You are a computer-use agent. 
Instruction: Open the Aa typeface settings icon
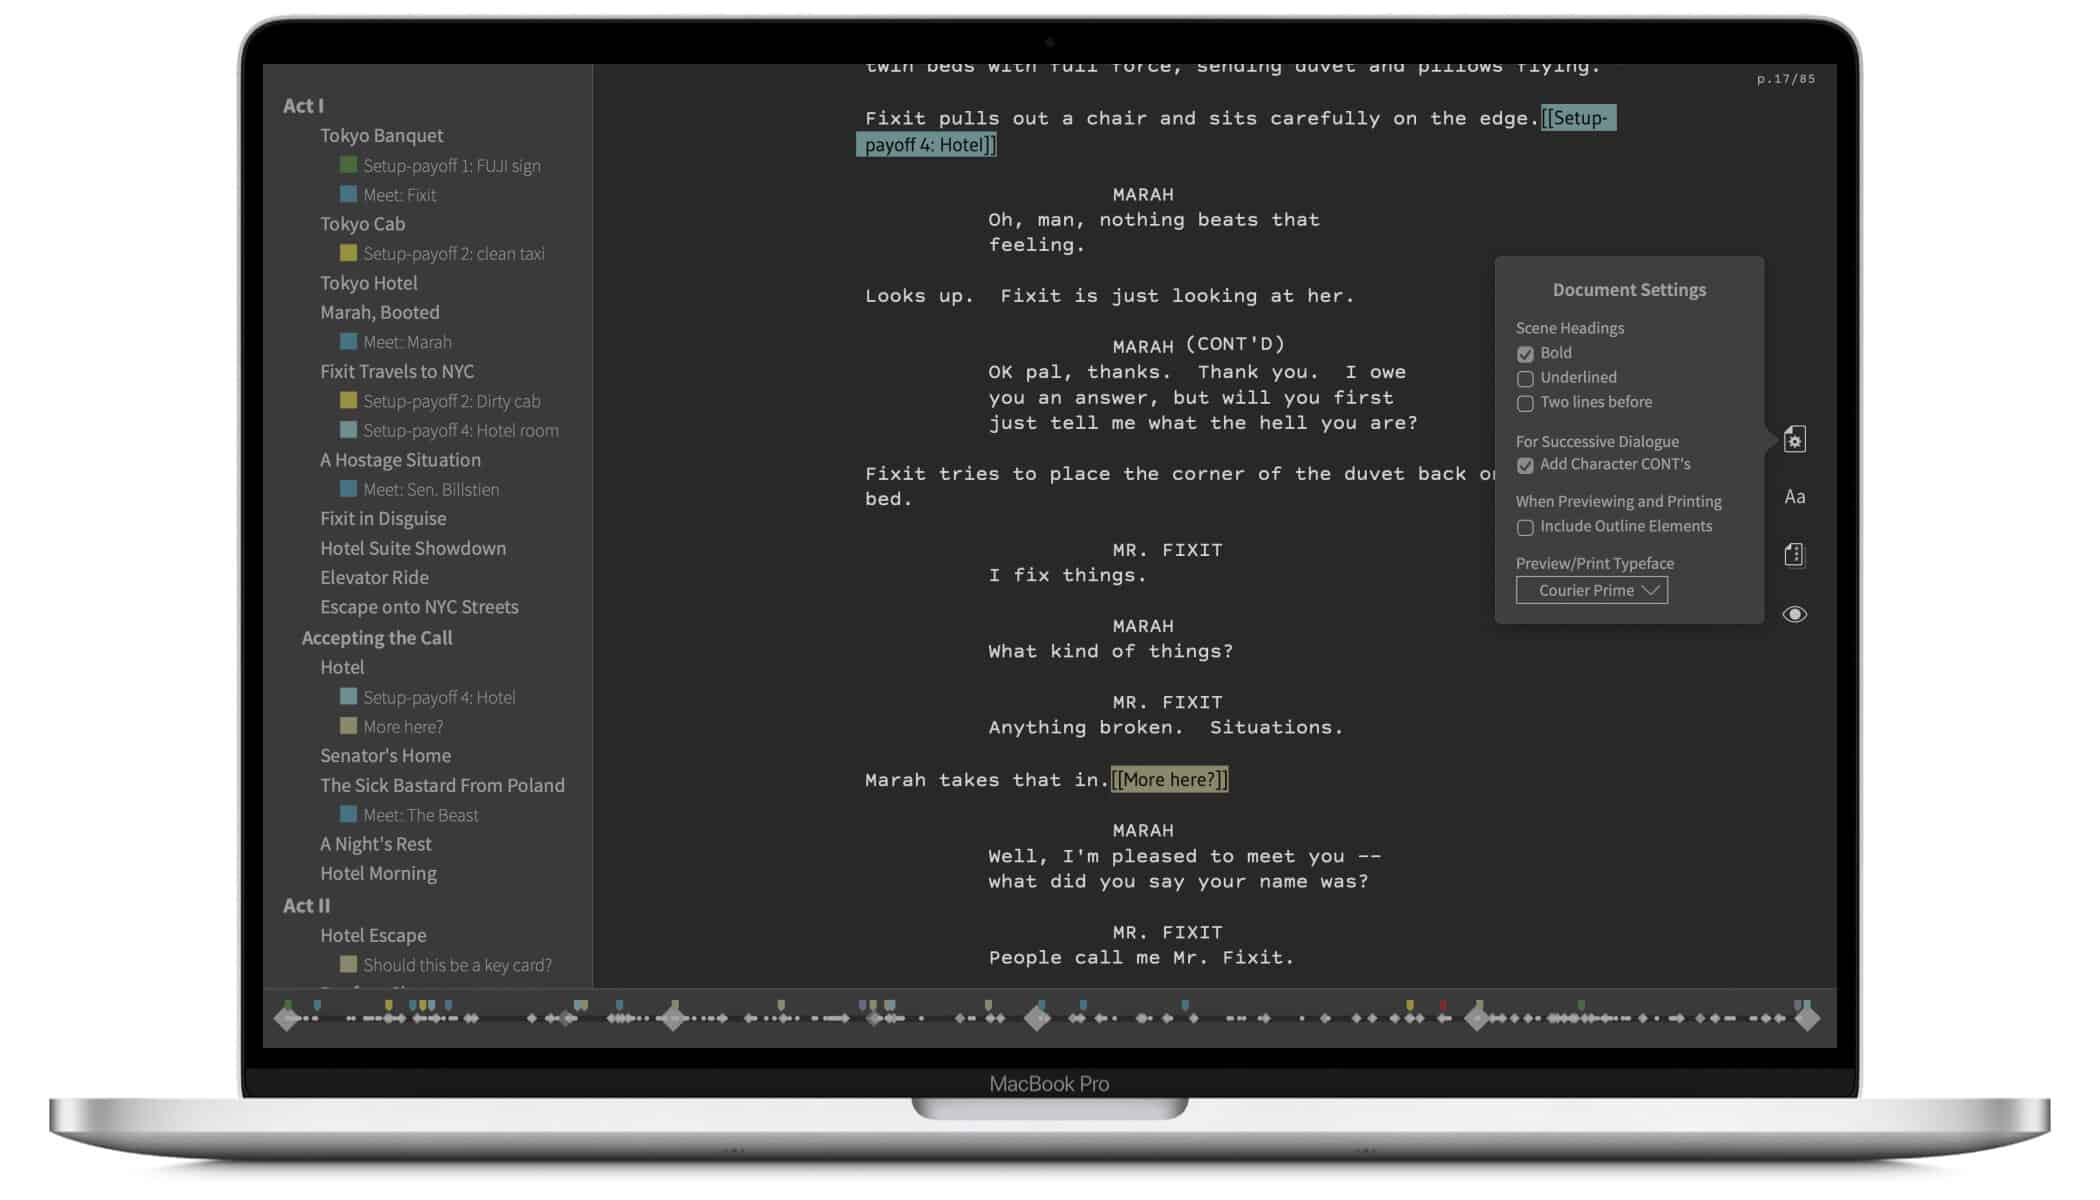(x=1794, y=497)
